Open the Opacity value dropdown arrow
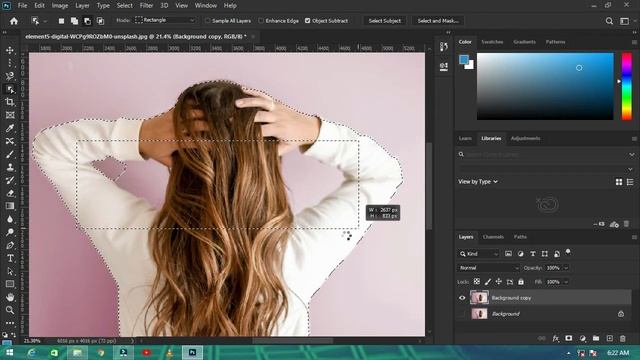Screen dimensions: 640x360 (566, 268)
